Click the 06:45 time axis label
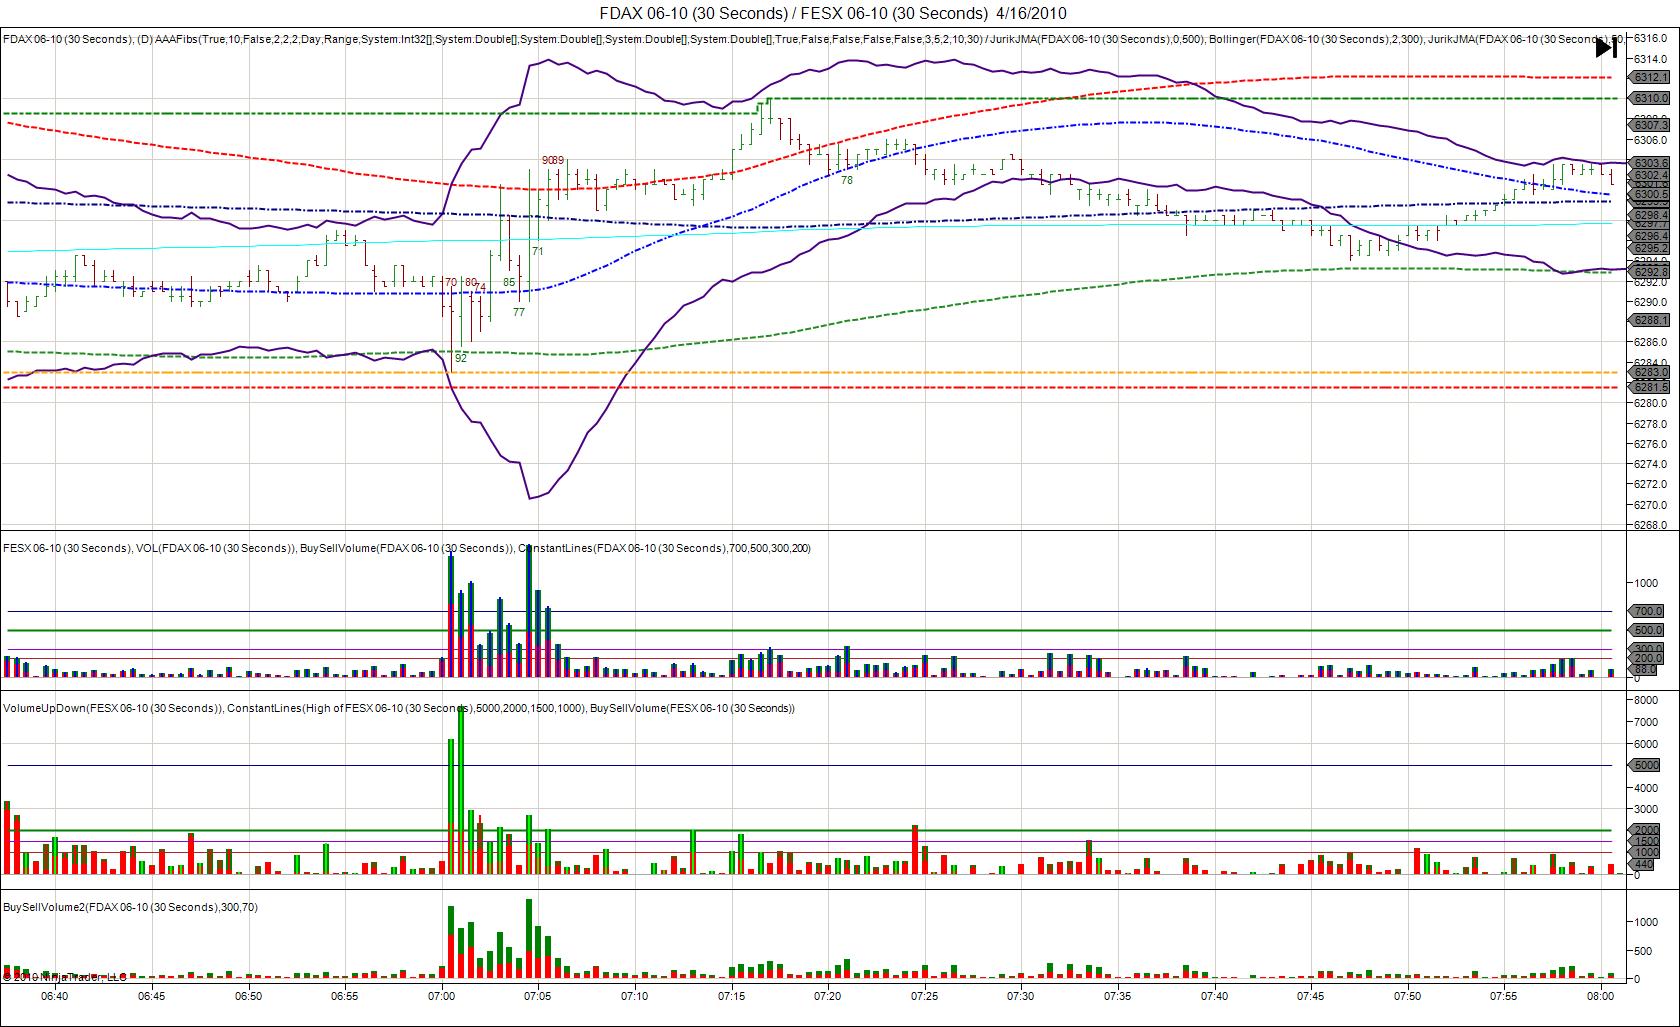Screen dimensions: 1680x1027 pyautogui.click(x=151, y=996)
